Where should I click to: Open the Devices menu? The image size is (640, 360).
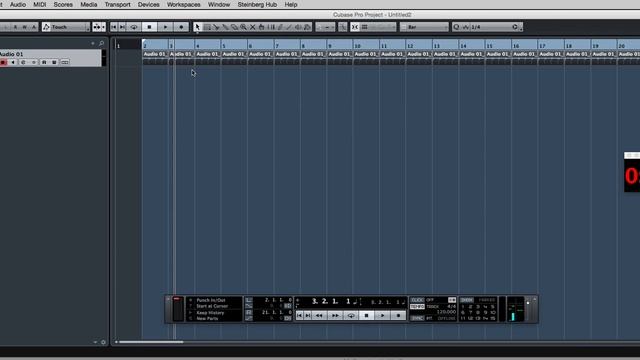tap(149, 4)
